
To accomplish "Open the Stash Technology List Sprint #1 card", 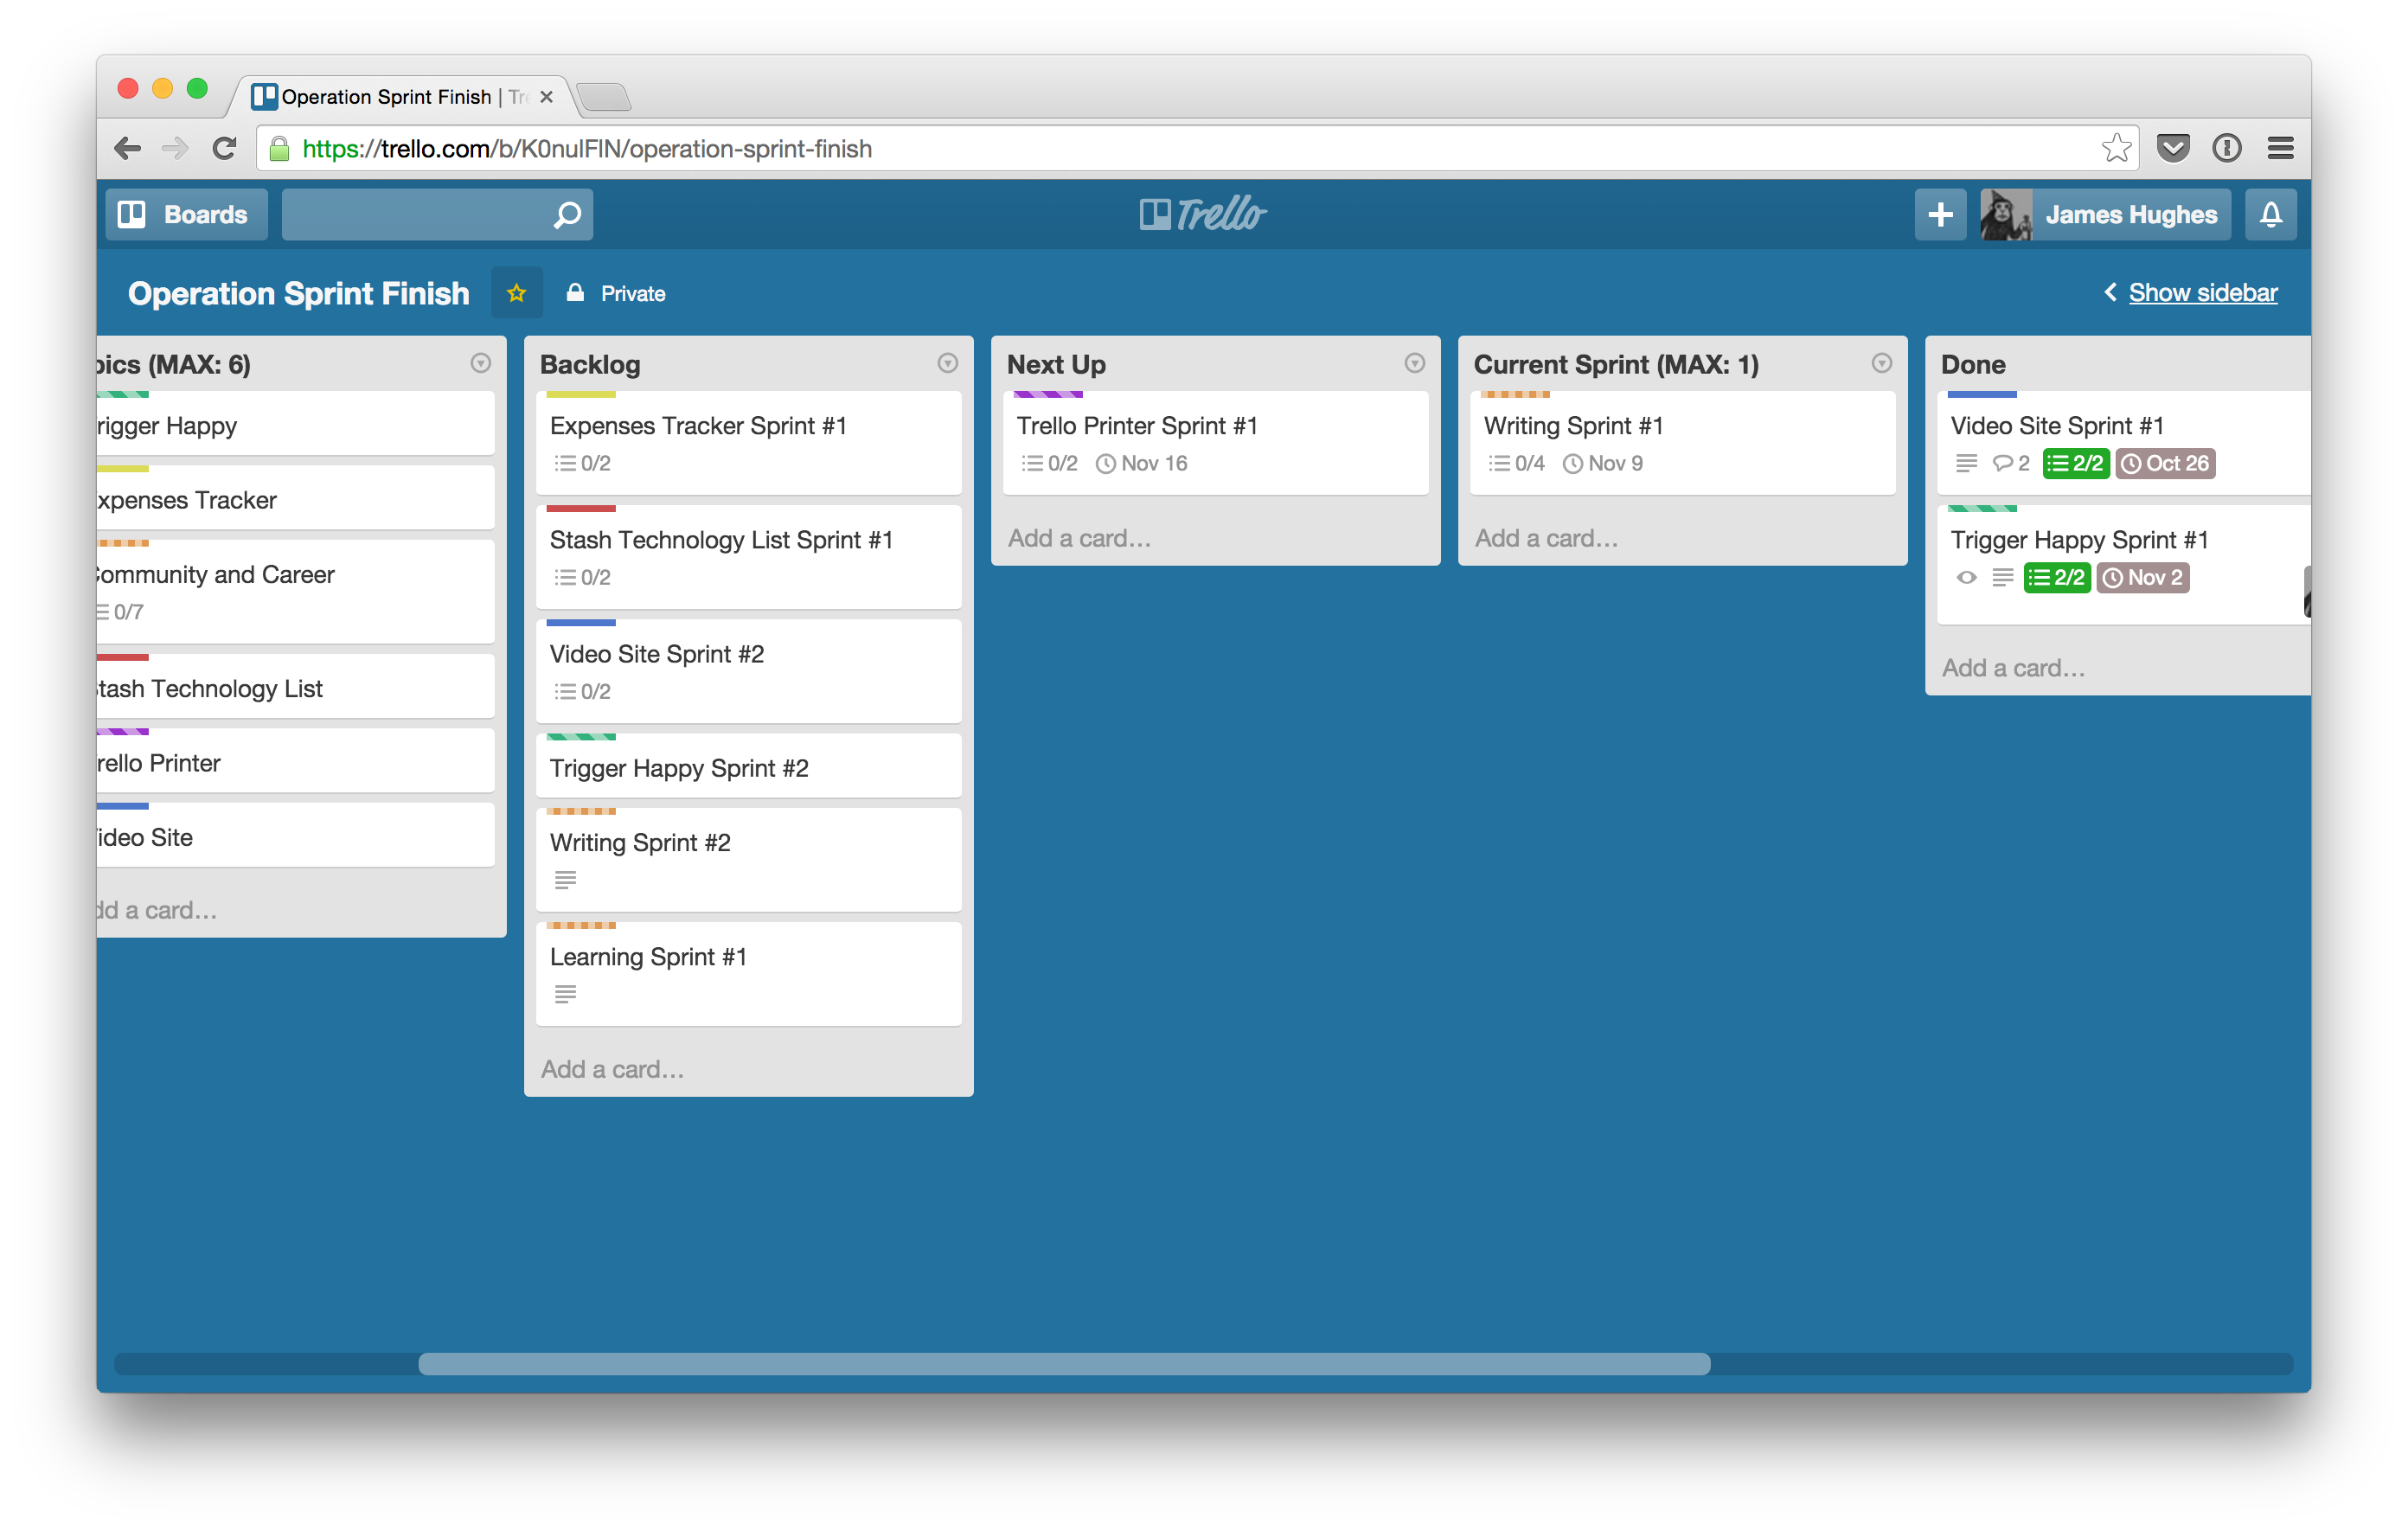I will pos(748,557).
